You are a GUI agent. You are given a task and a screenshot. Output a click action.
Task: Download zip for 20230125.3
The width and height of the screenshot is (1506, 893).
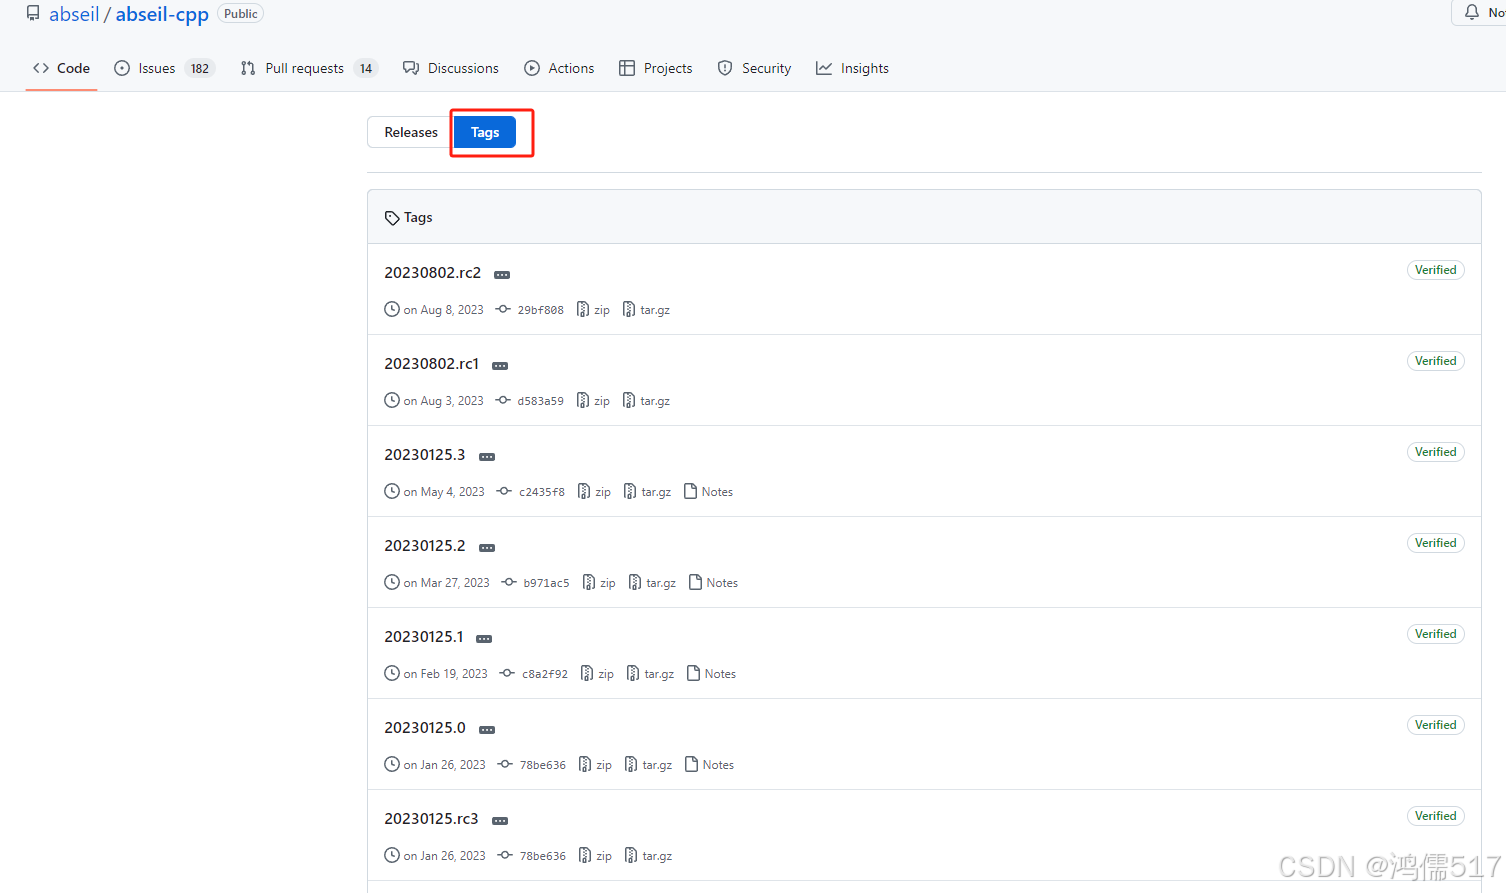[594, 492]
